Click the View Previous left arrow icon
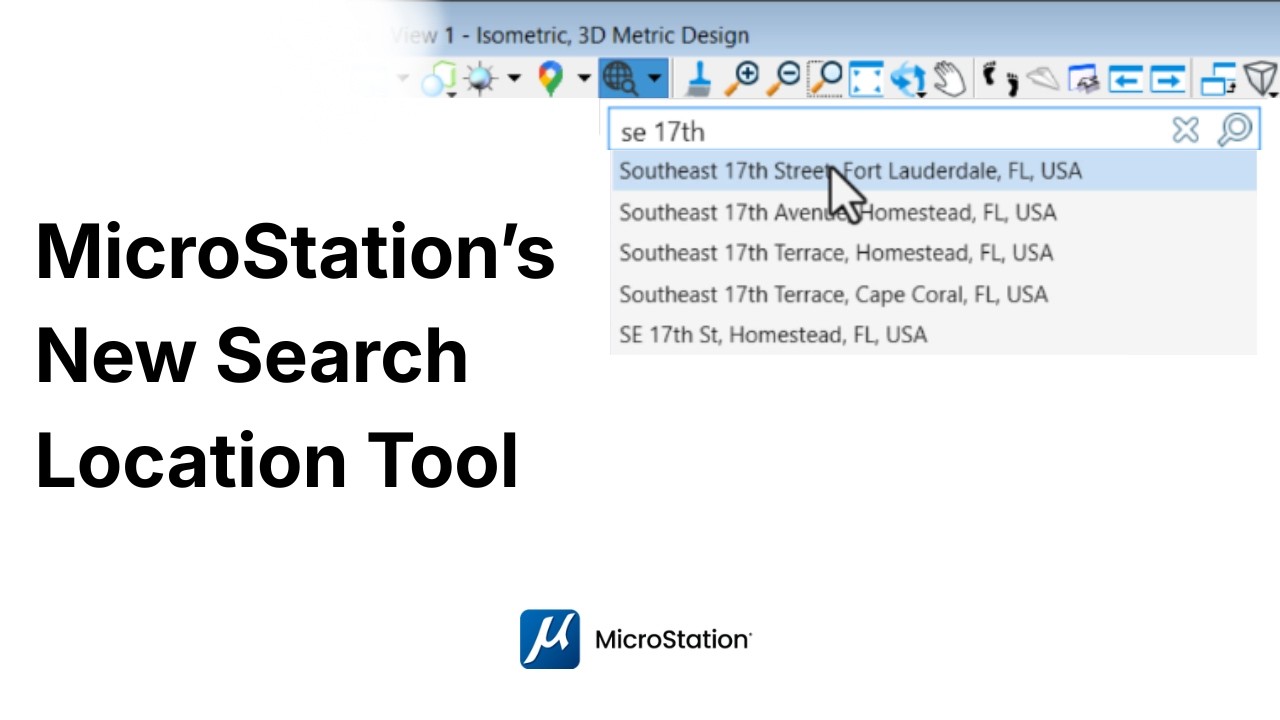The width and height of the screenshot is (1280, 720). coord(1125,79)
